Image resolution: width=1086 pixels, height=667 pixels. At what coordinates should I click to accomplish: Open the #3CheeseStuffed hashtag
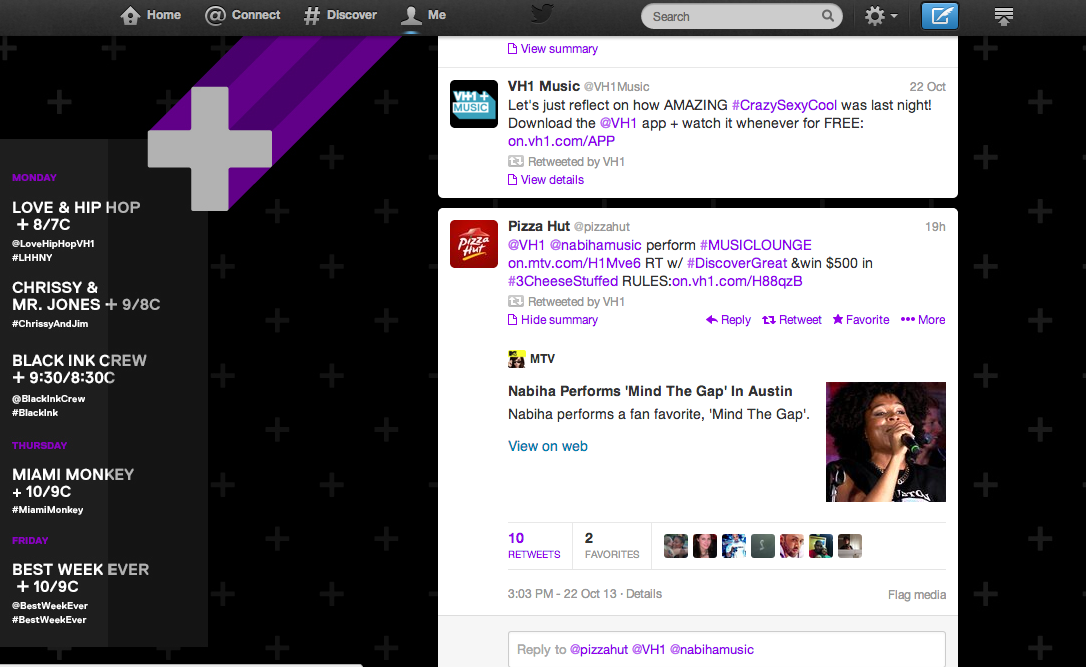coord(563,281)
